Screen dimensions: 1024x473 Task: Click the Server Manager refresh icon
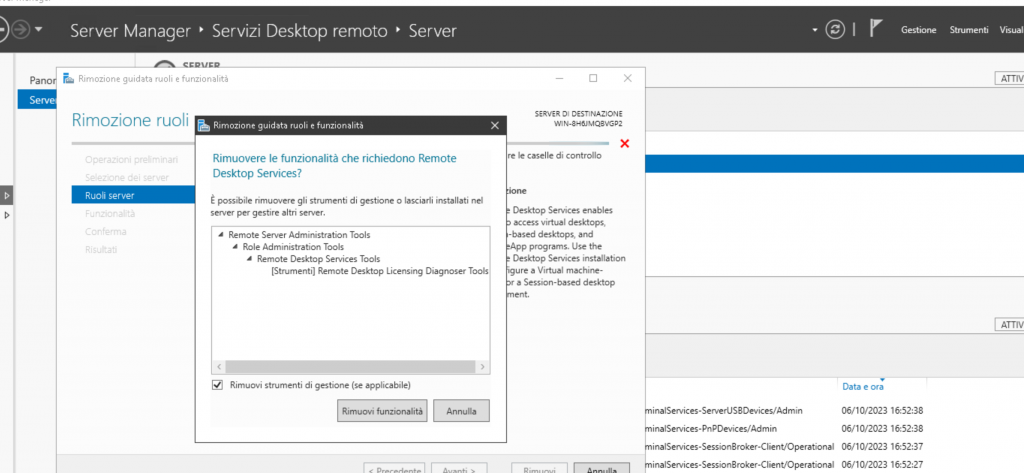click(x=836, y=30)
